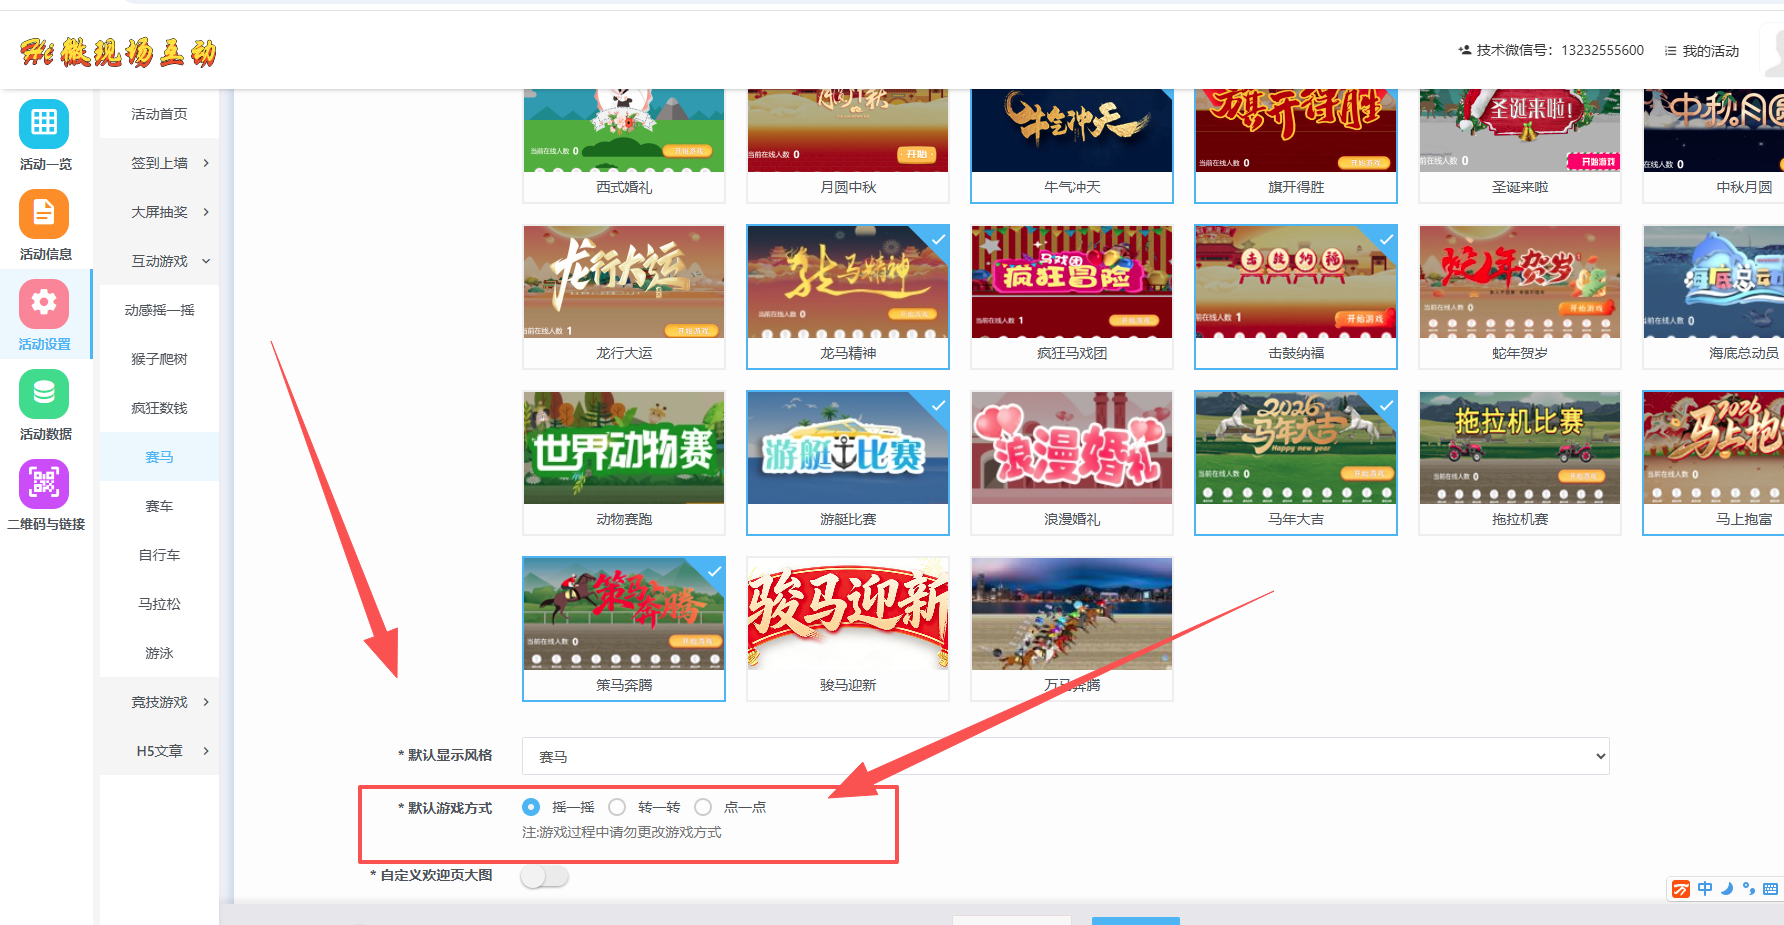This screenshot has width=1784, height=925.
Task: Click the Sogou input method tray icon
Action: 1681,889
